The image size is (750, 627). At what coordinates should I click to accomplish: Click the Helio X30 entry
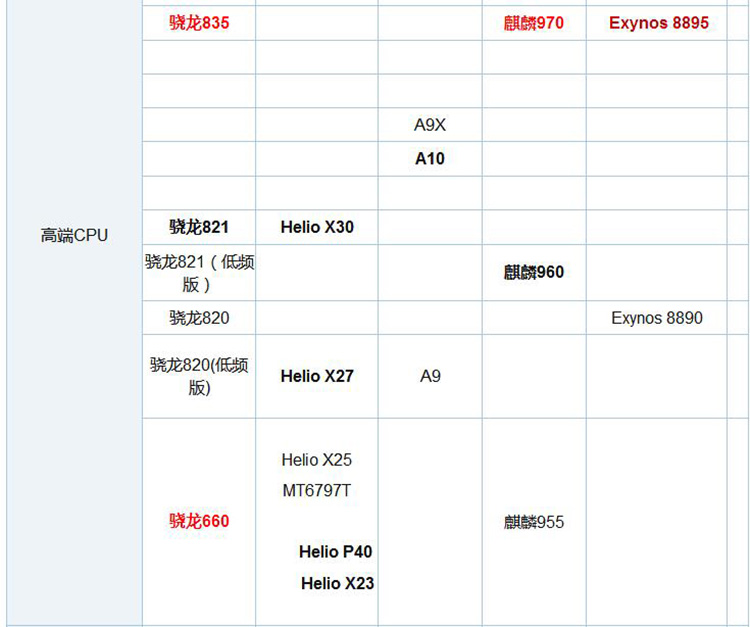(317, 227)
